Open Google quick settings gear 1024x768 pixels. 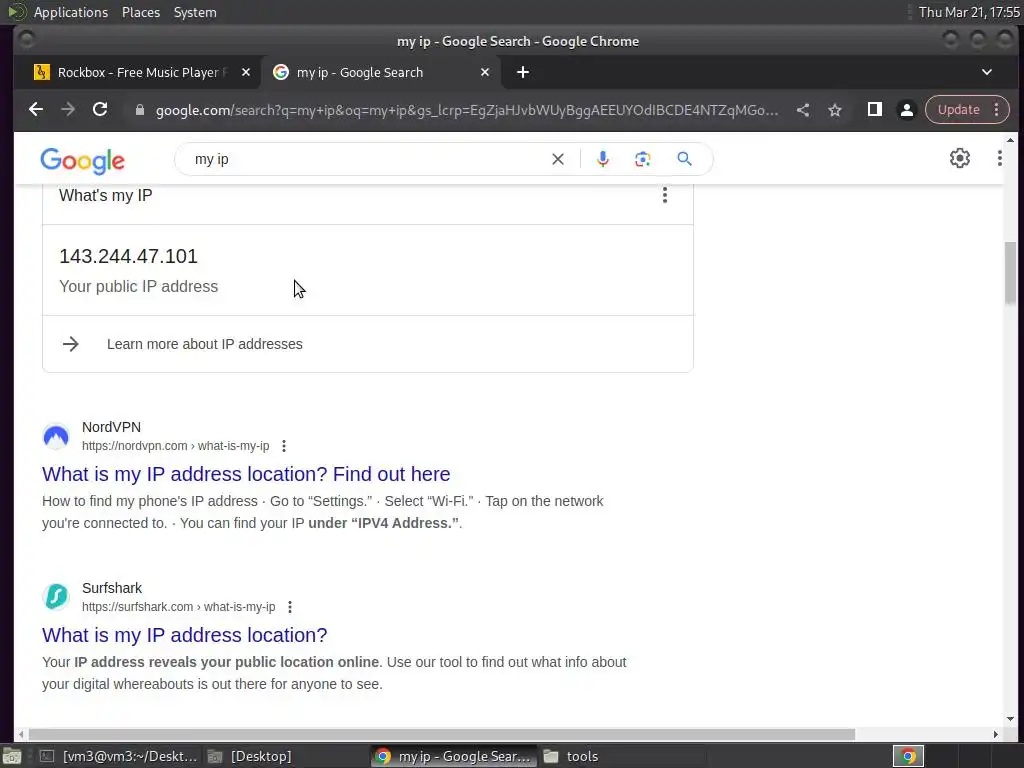959,158
